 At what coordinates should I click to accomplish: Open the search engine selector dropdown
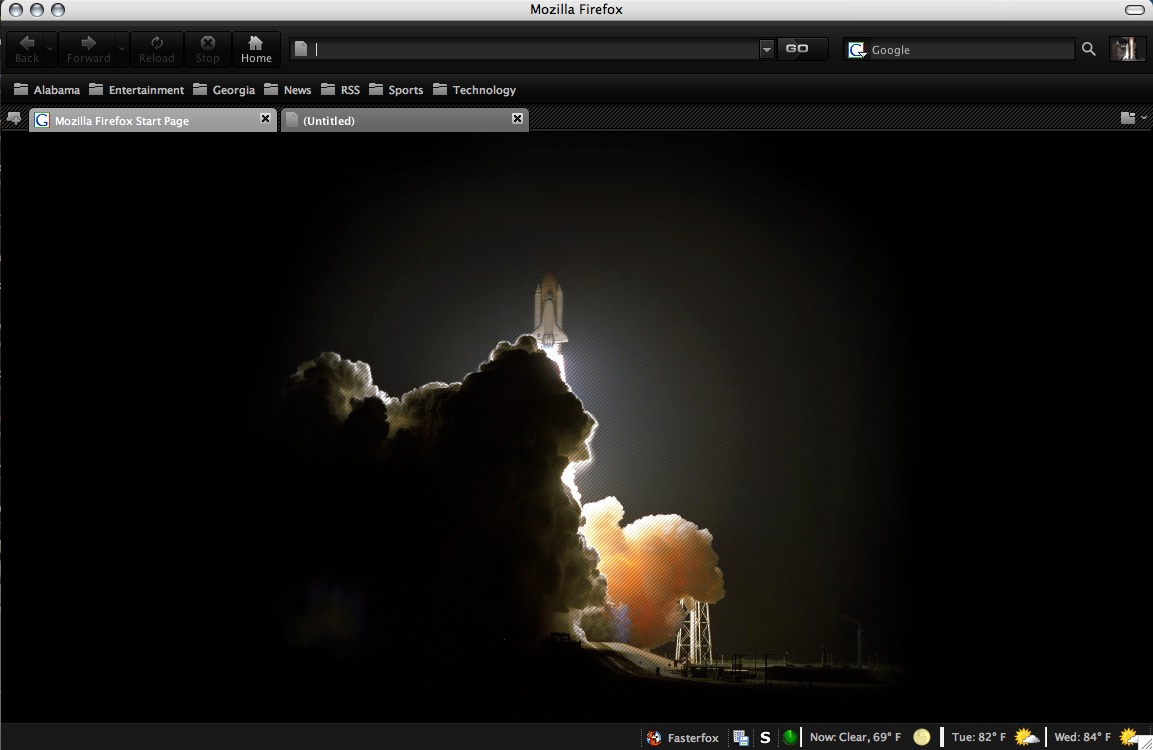coord(857,50)
